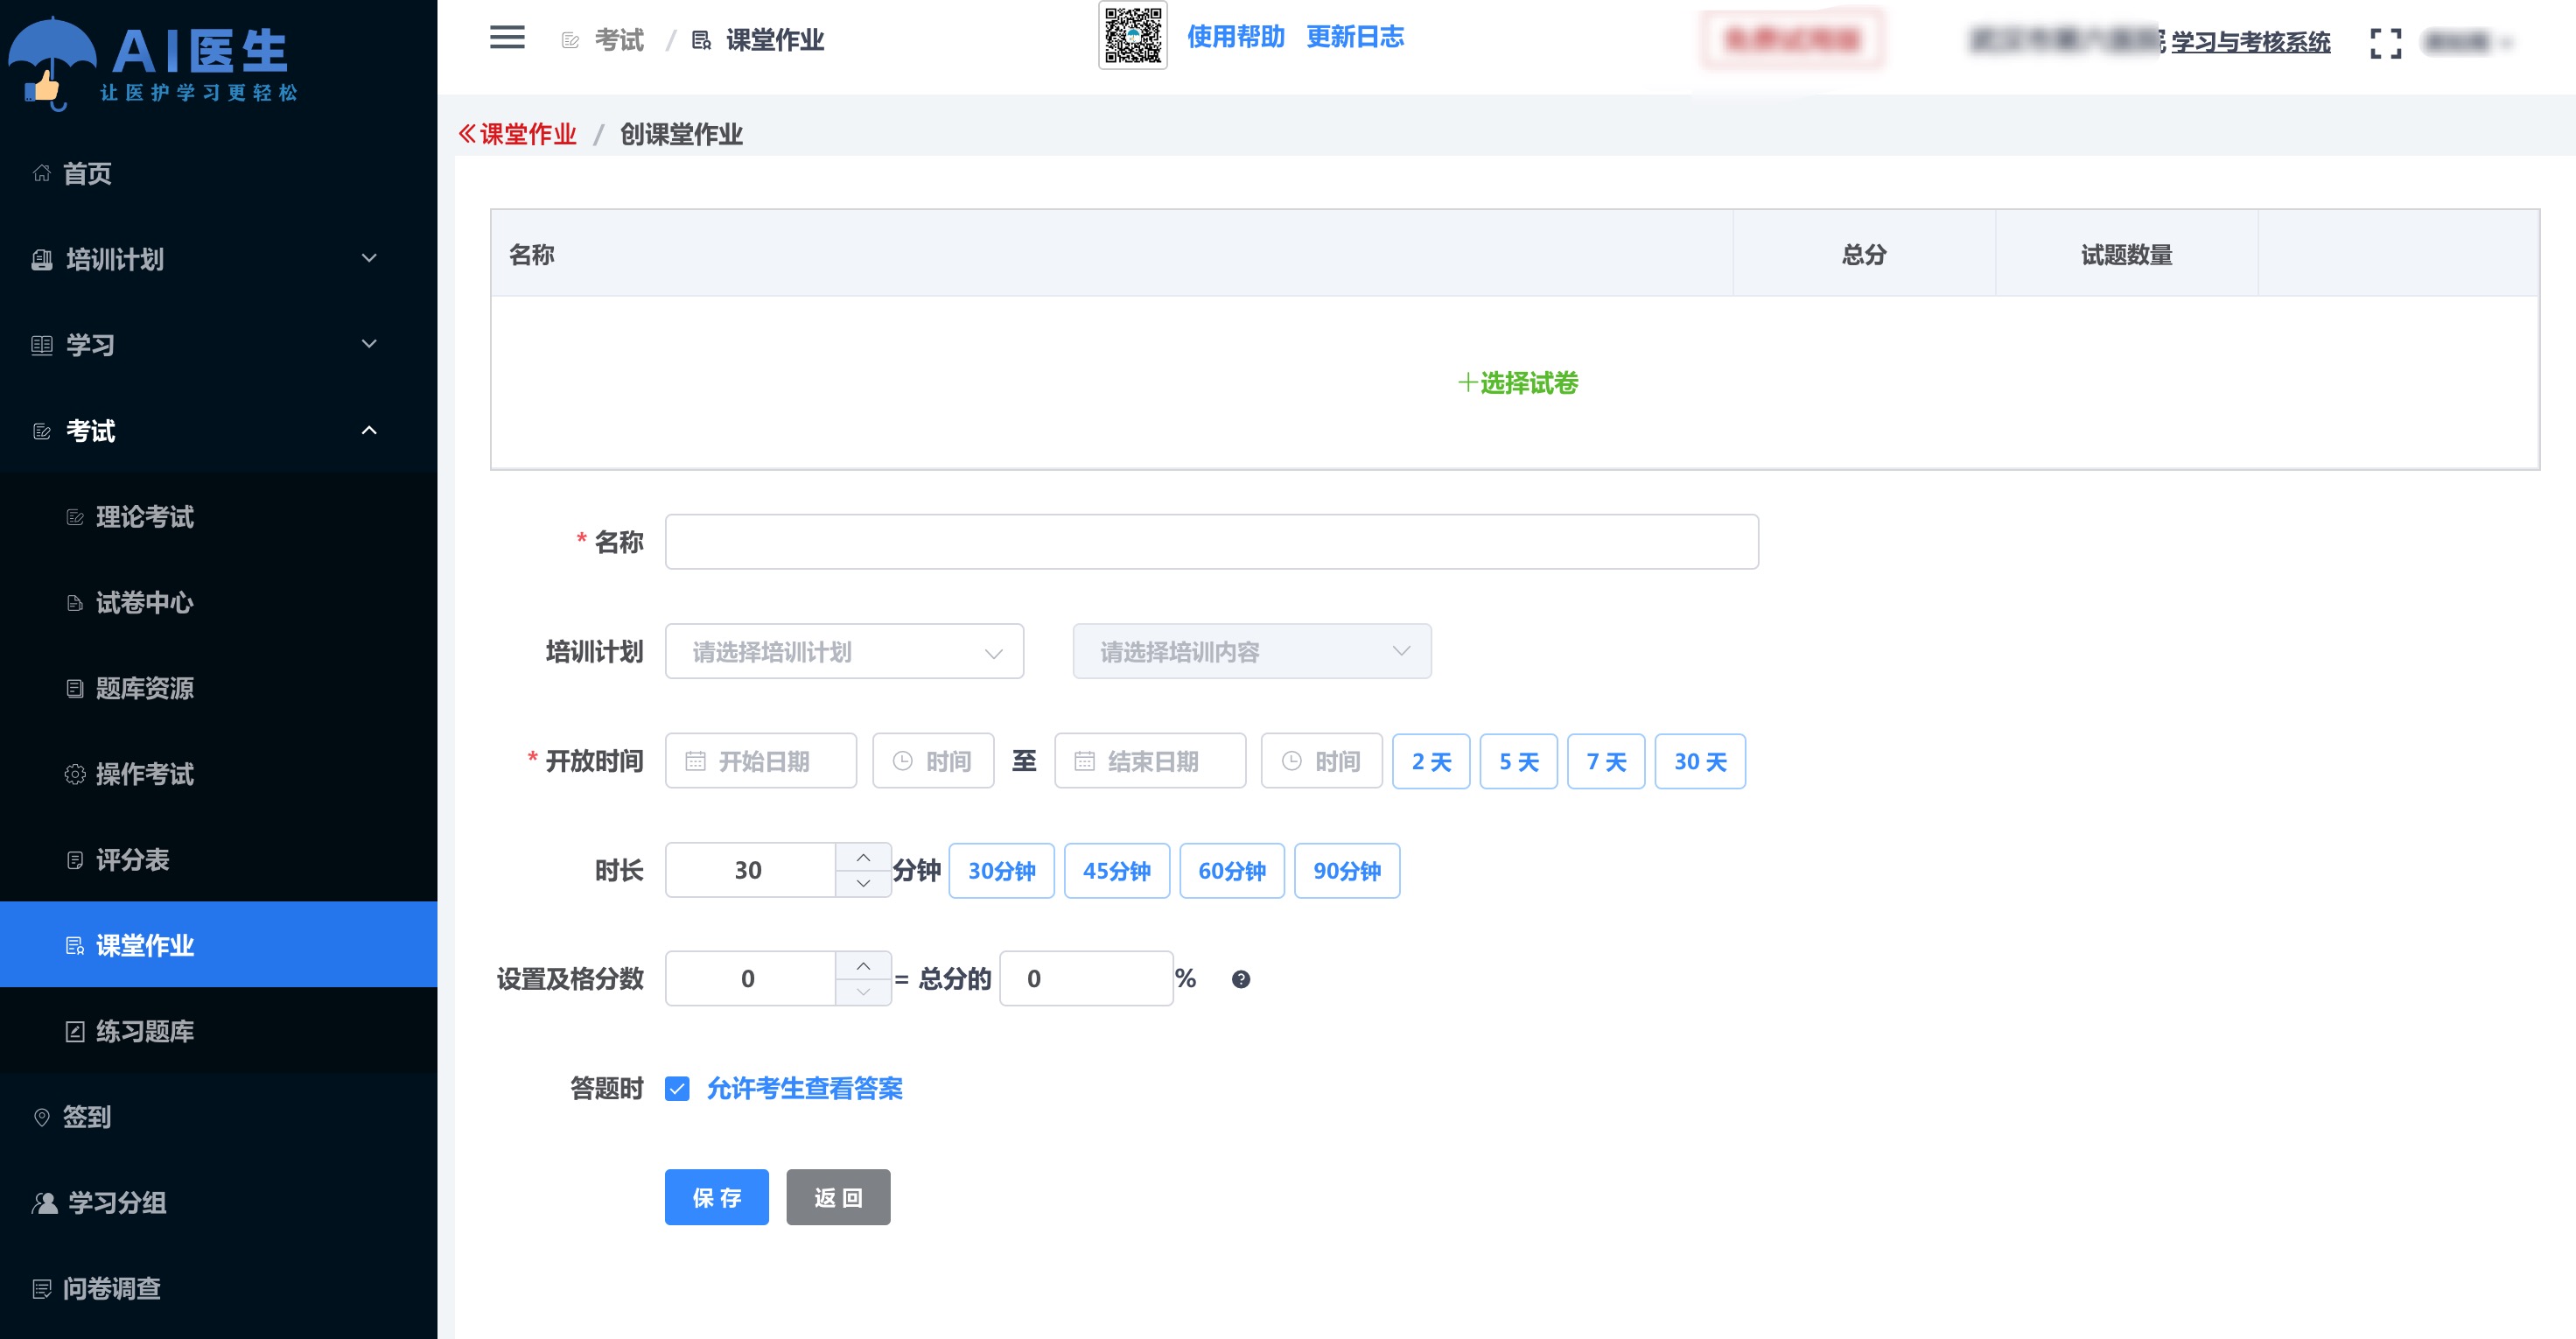This screenshot has height=1339, width=2576.
Task: Click the 练习题库 submenu icon
Action: click(x=75, y=1031)
